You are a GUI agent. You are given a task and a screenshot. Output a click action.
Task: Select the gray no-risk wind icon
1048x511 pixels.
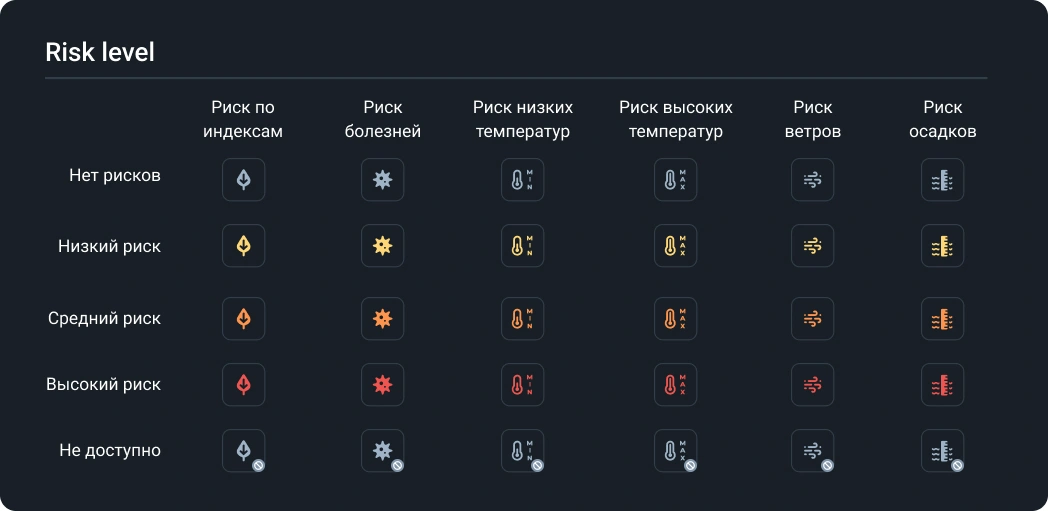812,180
